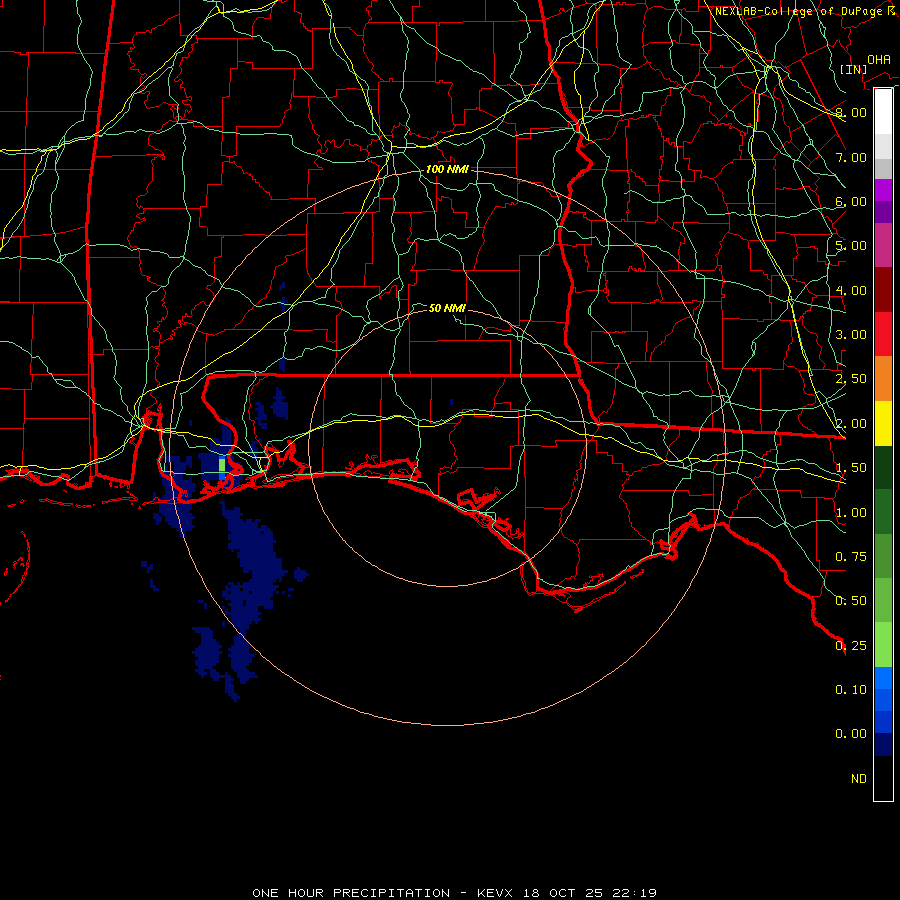Viewport: 900px width, 900px height.
Task: Select the yellow legend color swatch
Action: tap(883, 424)
